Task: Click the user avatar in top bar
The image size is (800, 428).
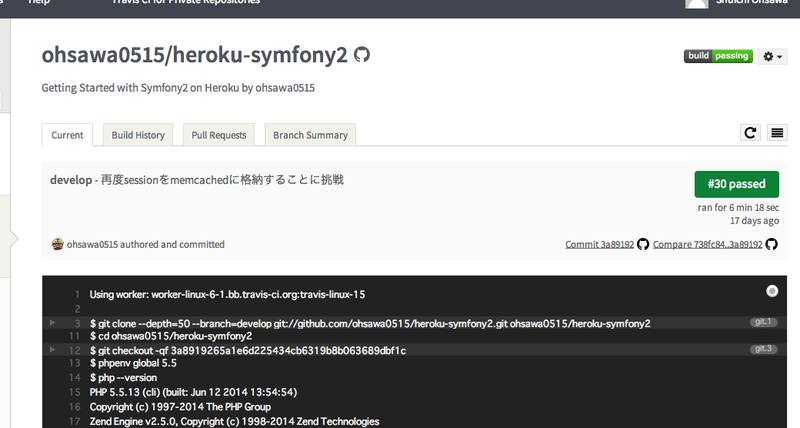Action: (696, 4)
